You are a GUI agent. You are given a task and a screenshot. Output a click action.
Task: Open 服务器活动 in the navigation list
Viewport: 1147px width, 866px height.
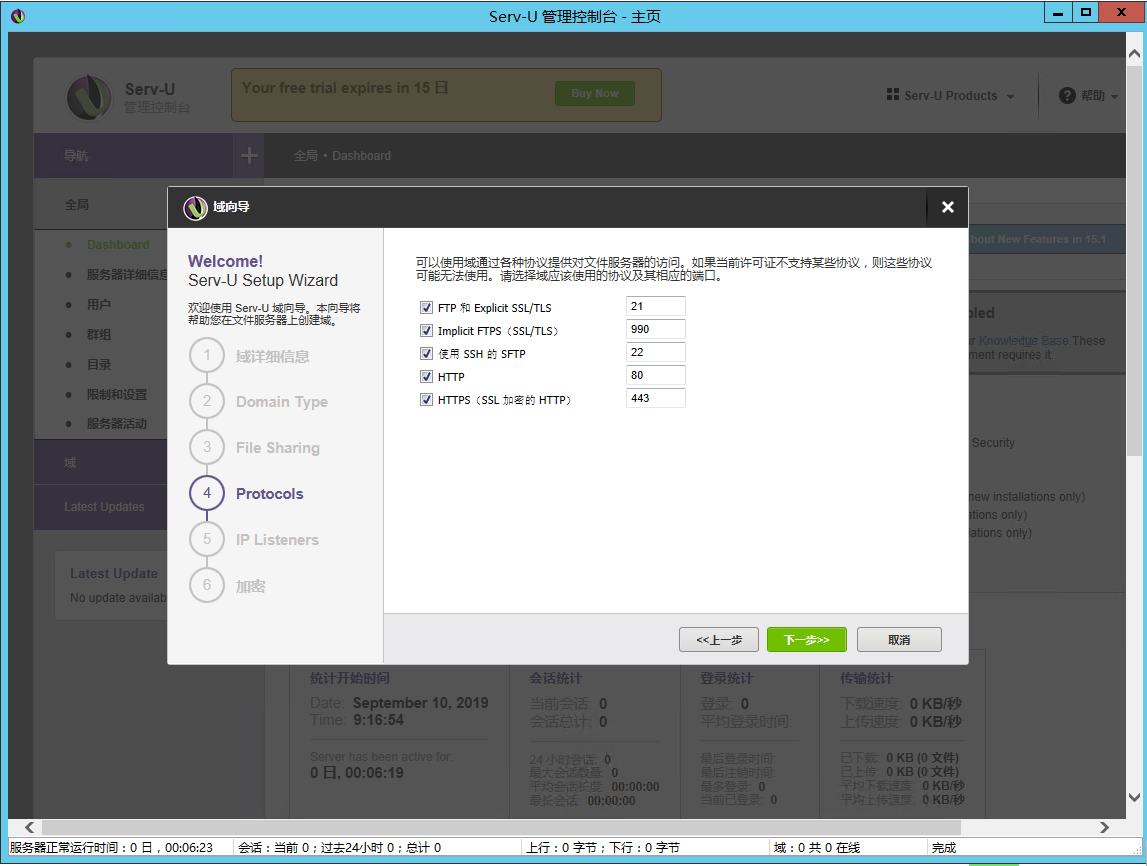116,423
